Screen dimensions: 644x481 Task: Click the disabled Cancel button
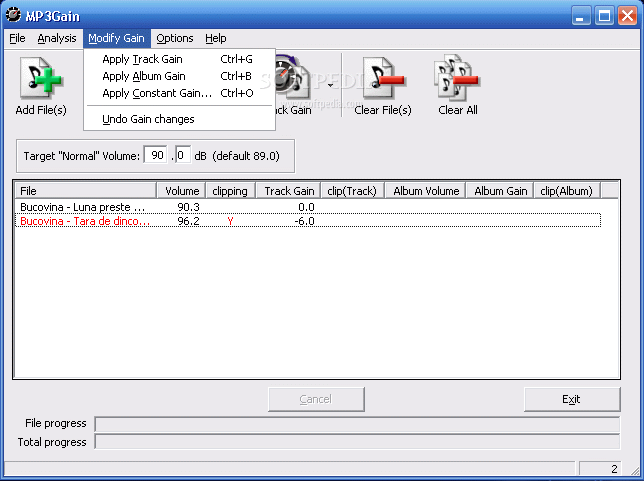(316, 399)
